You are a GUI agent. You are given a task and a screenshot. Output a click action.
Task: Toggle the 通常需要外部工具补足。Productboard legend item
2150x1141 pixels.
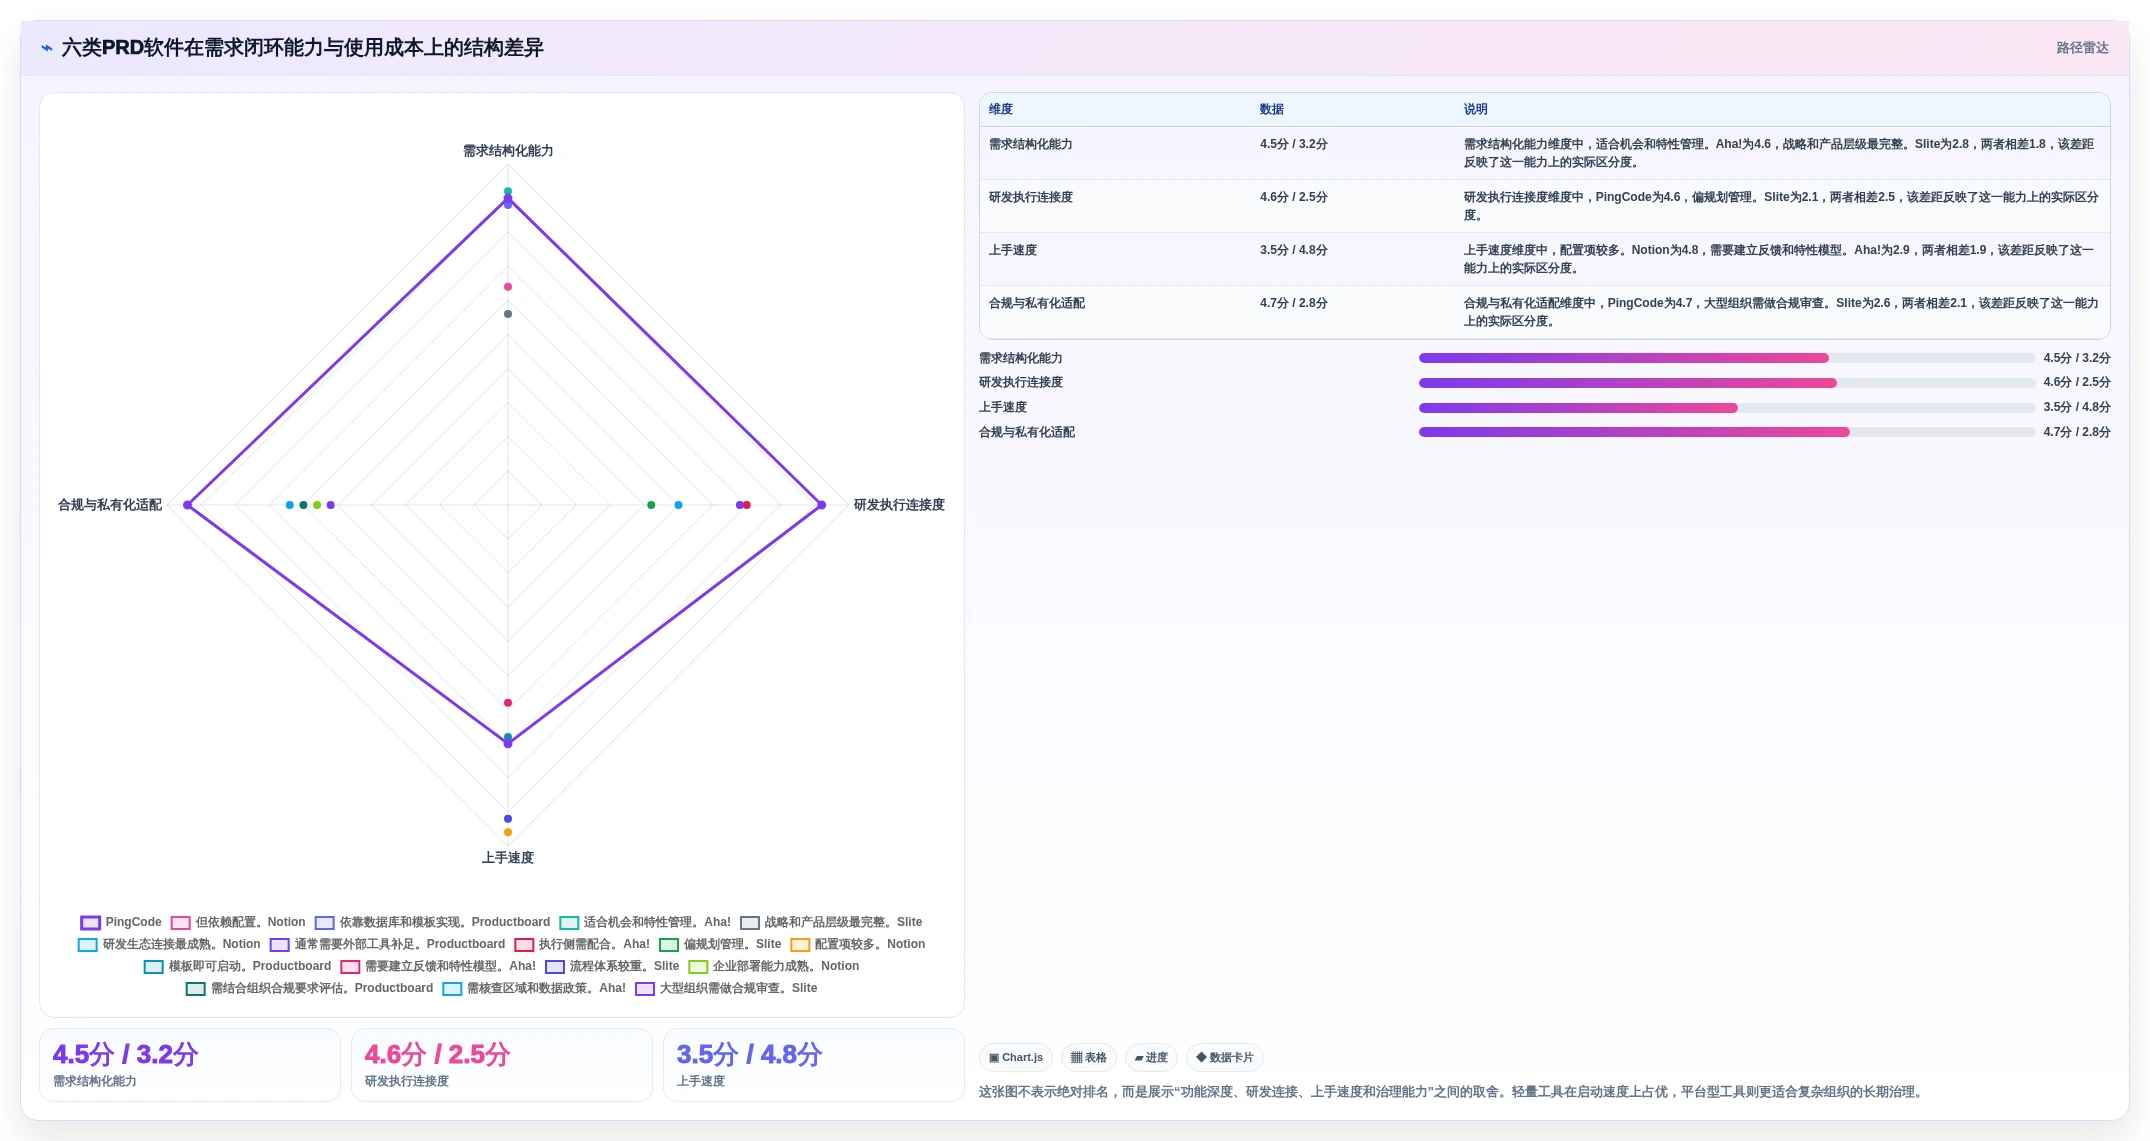click(387, 944)
